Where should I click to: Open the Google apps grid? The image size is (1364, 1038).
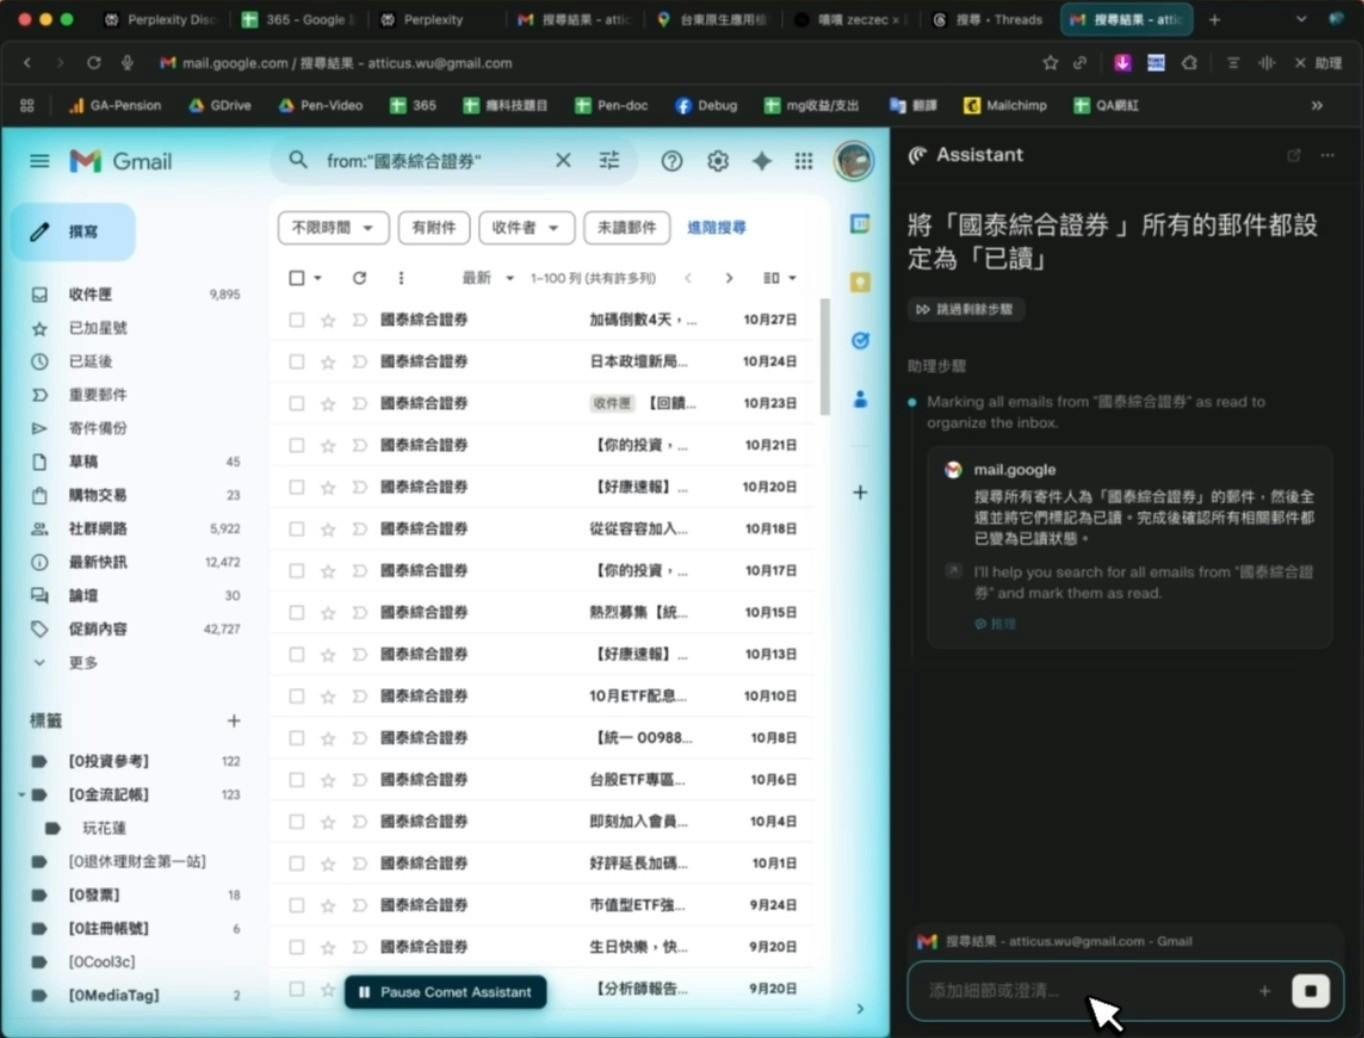[803, 161]
